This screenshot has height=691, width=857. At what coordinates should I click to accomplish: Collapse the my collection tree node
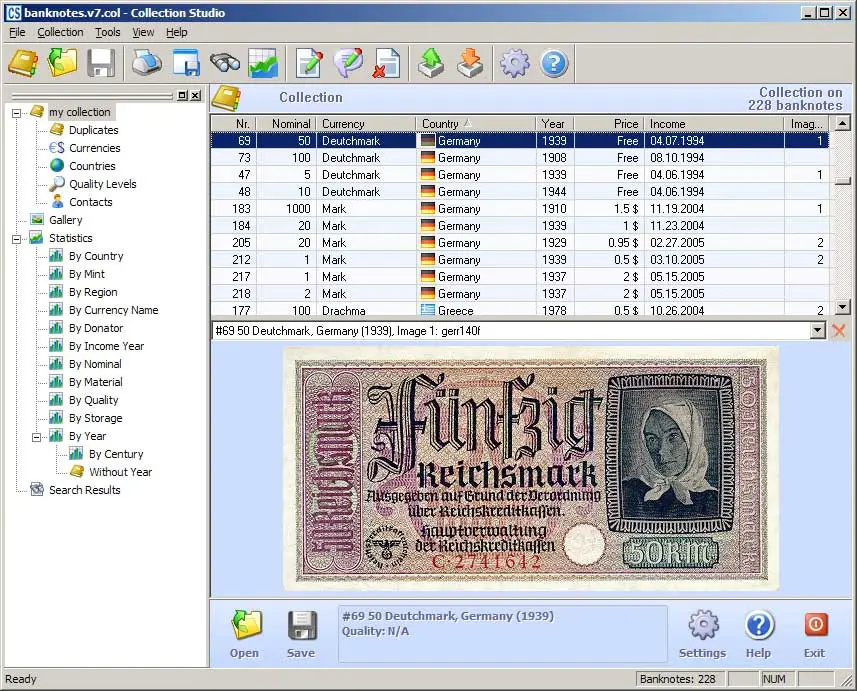(x=16, y=113)
